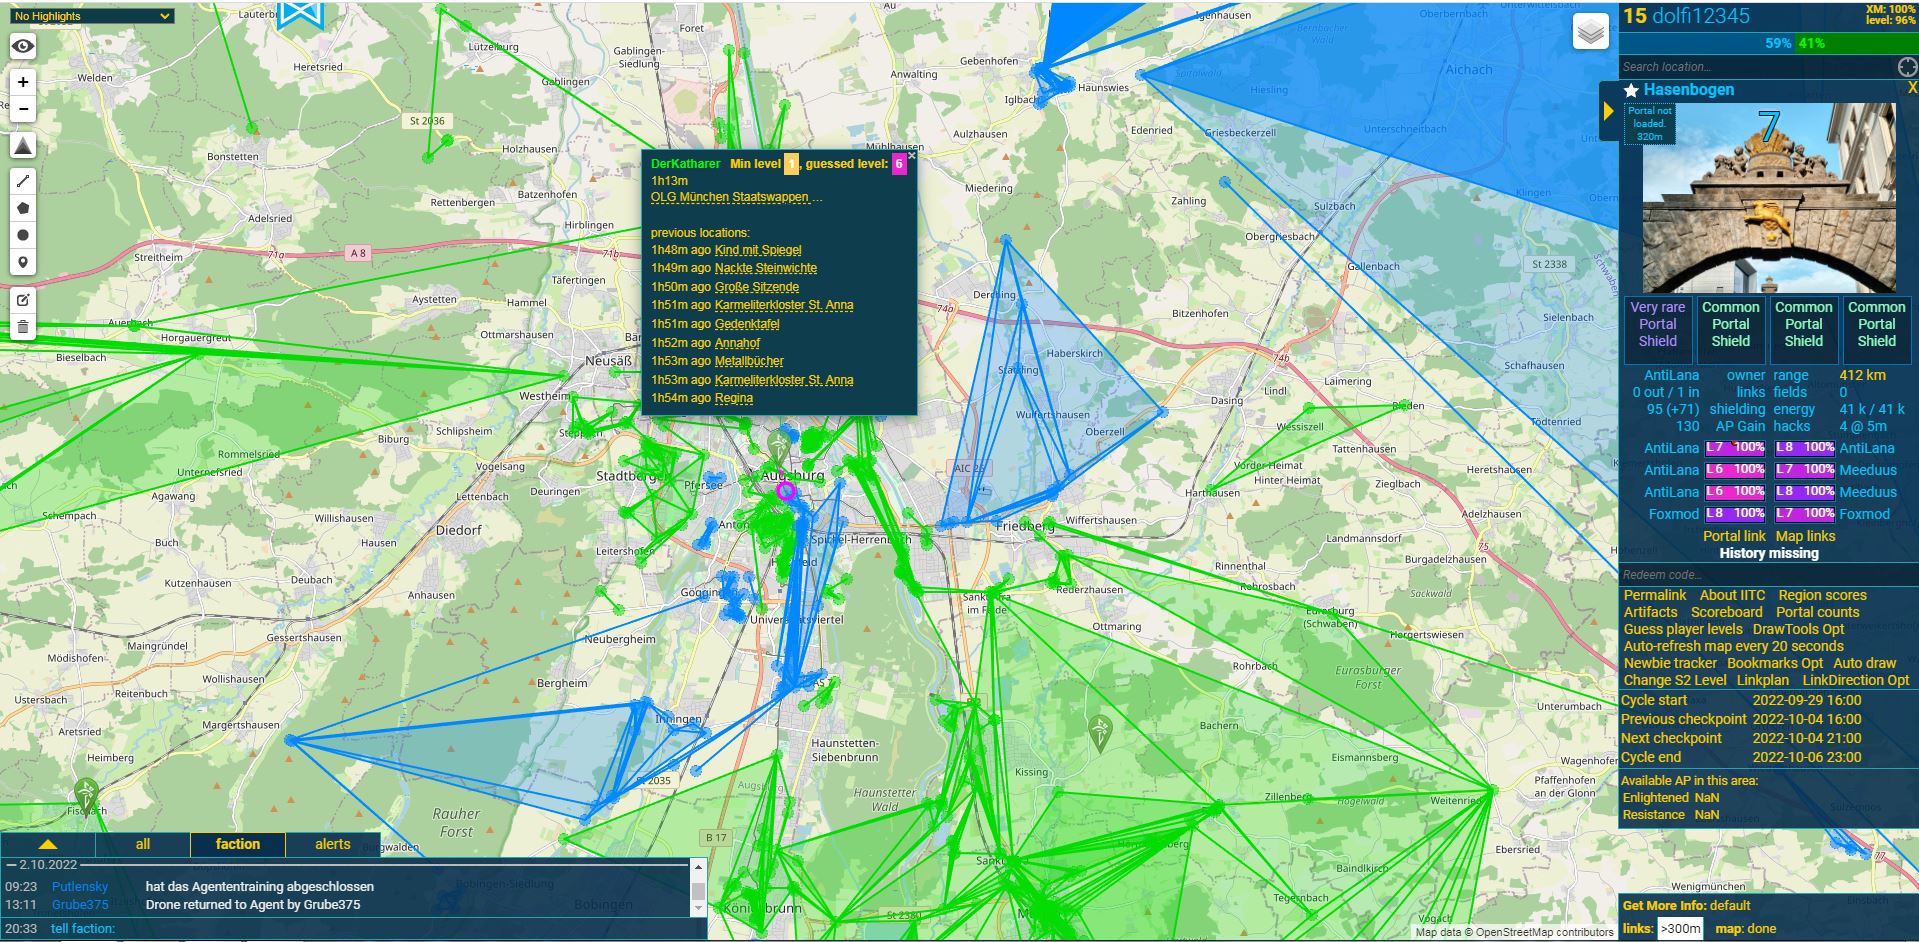Viewport: 1919px width, 942px height.
Task: Click the Metallbücher location link
Action: click(x=749, y=361)
